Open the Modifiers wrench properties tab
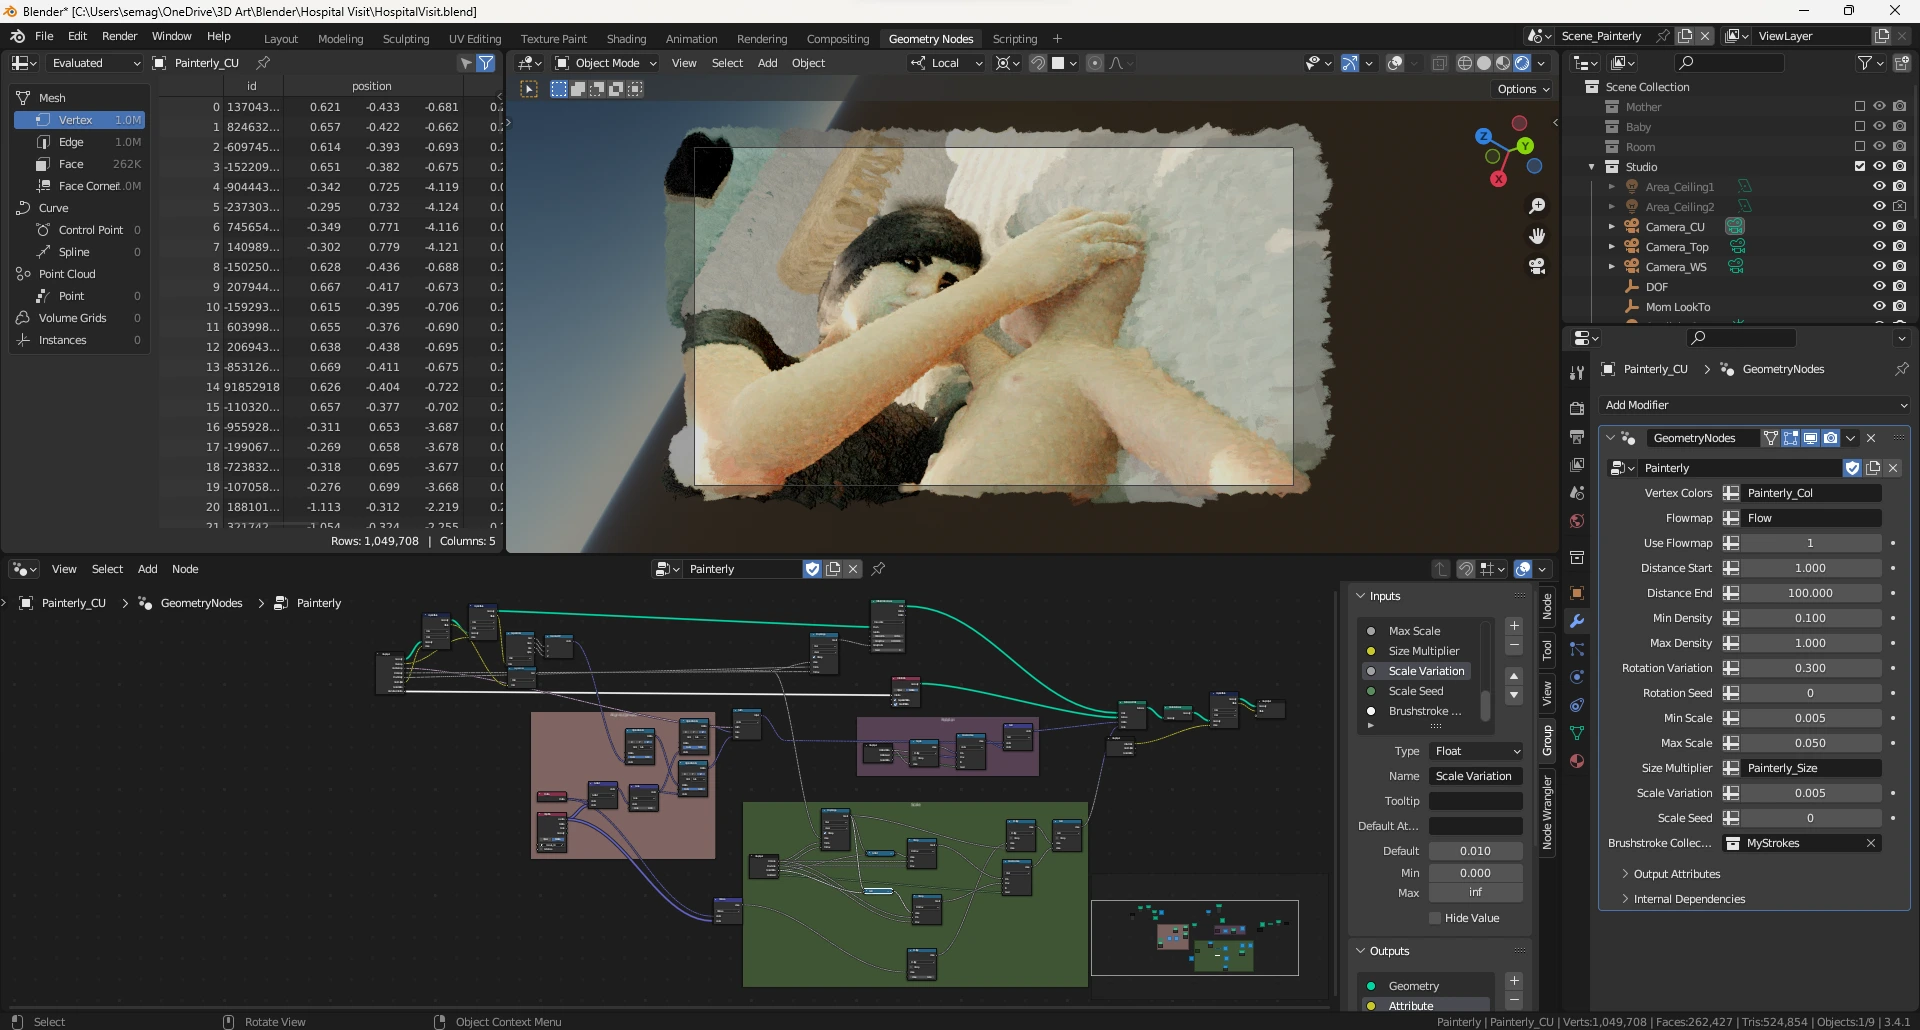Image resolution: width=1920 pixels, height=1030 pixels. pyautogui.click(x=1577, y=621)
